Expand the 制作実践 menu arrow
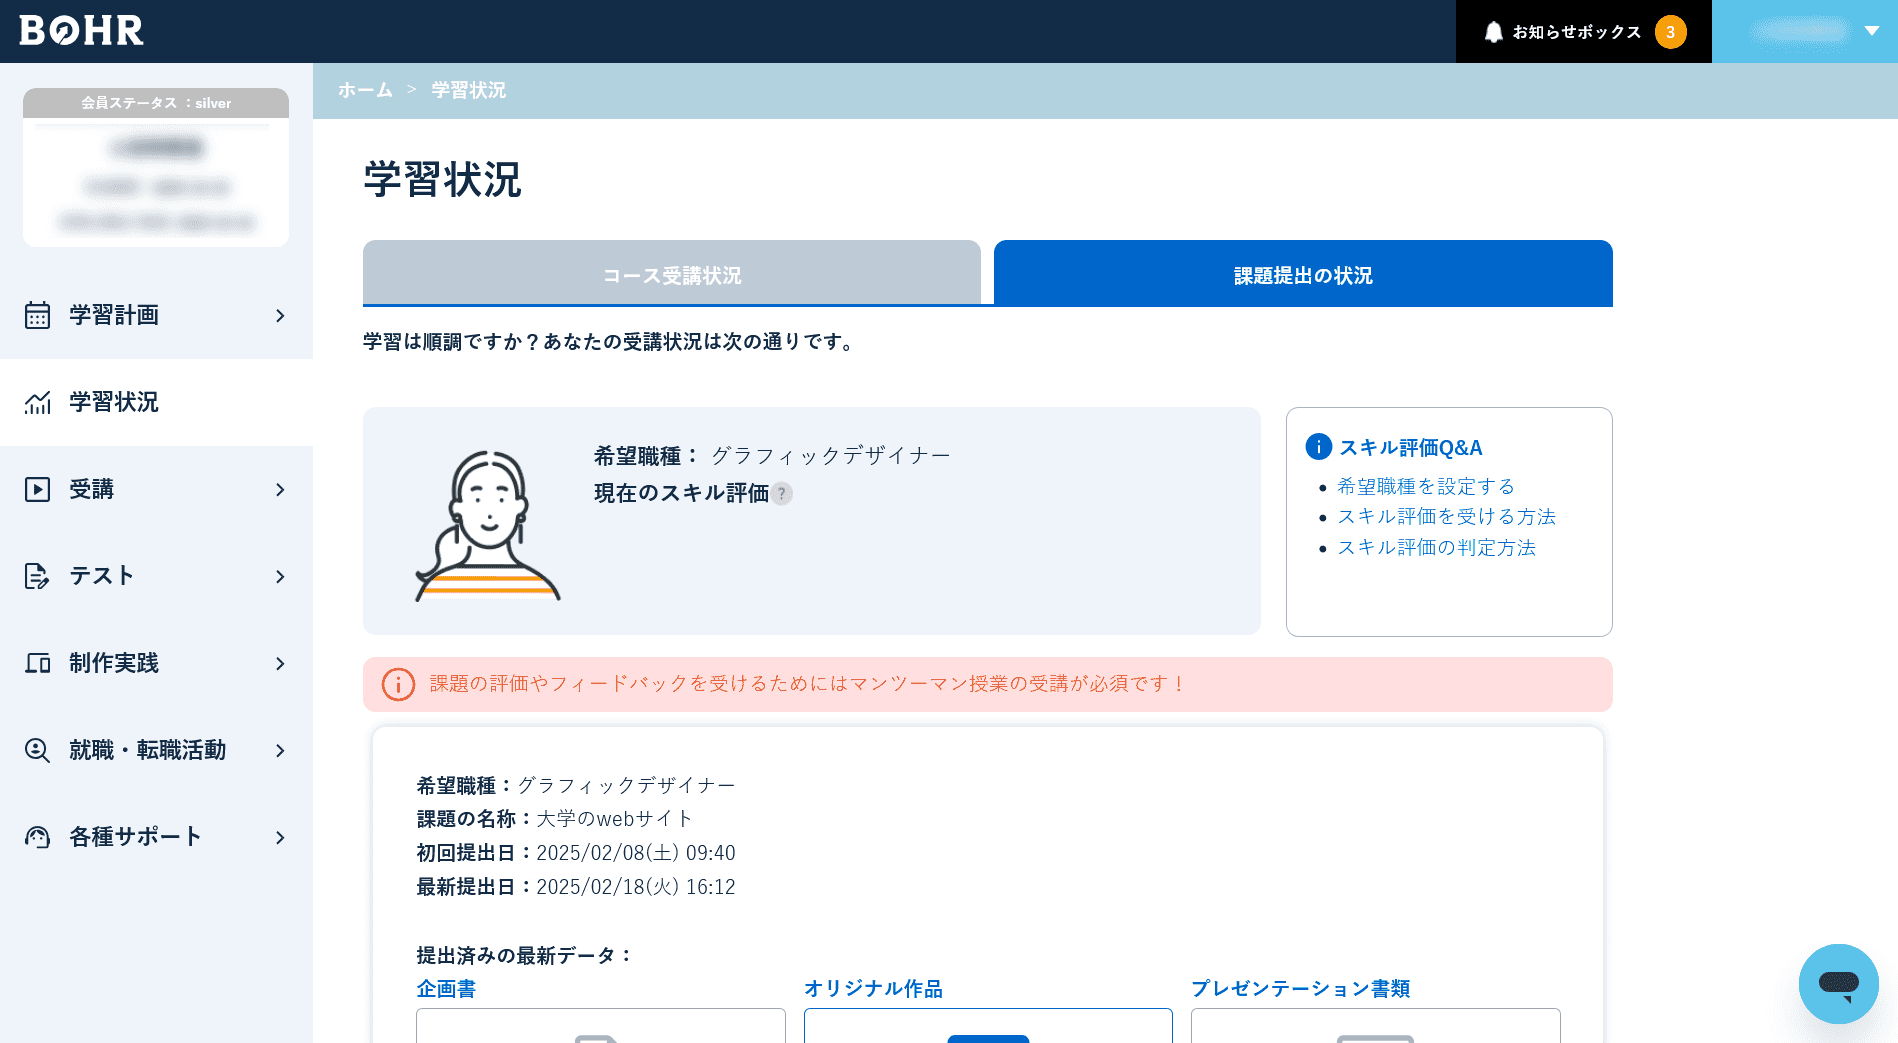 click(x=280, y=664)
